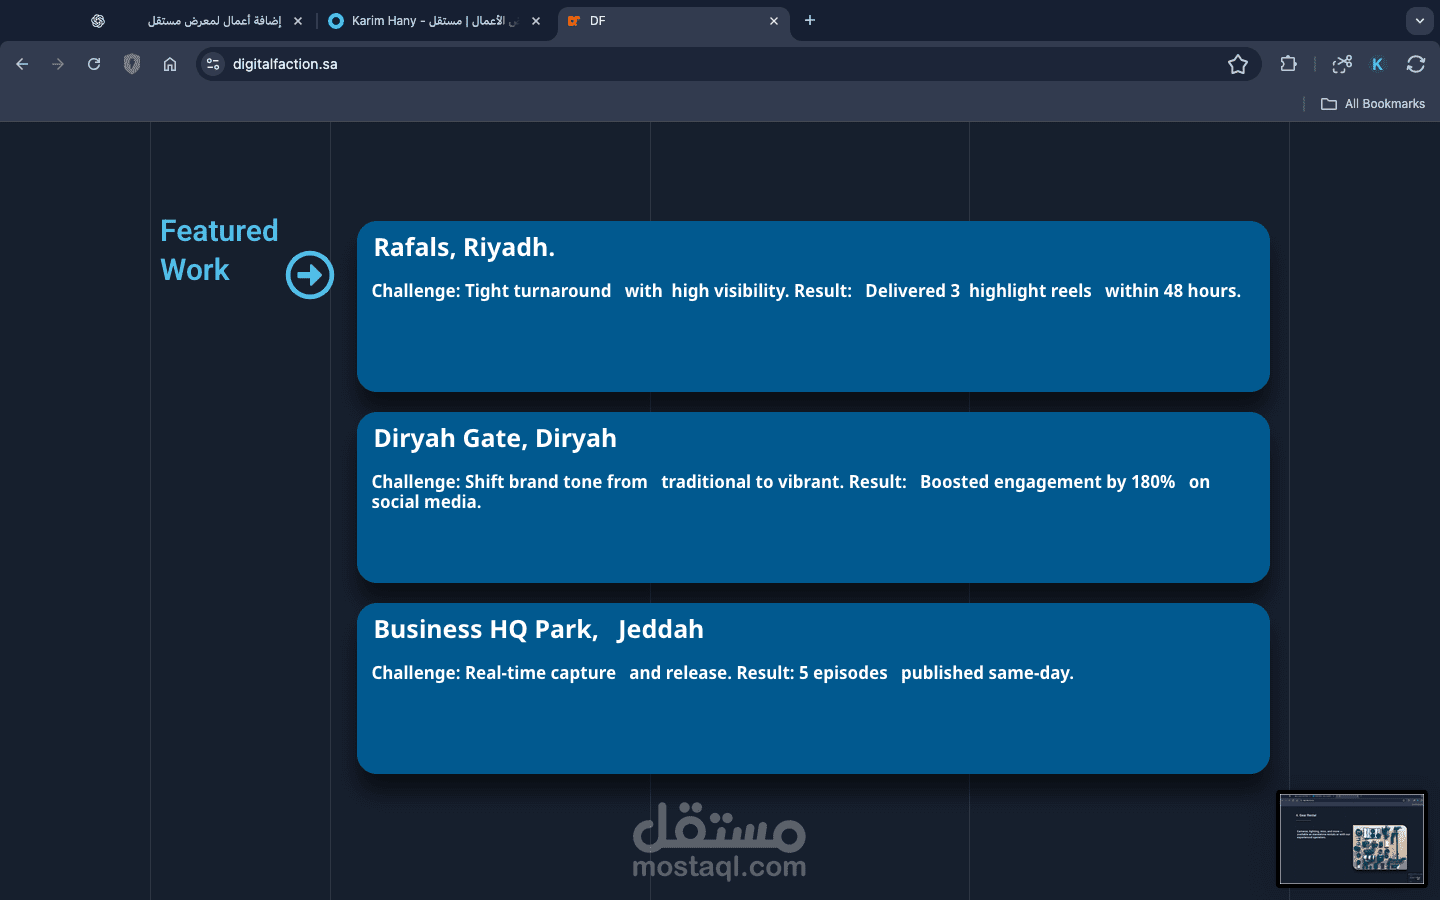View site information icon in address bar
Screen dimensions: 1440x900
coord(213,64)
